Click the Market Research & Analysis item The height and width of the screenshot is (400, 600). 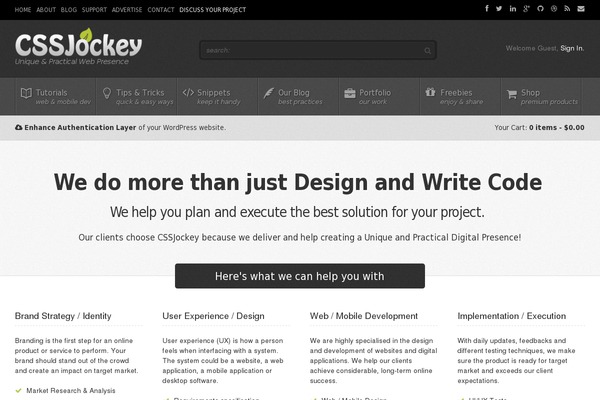[71, 390]
